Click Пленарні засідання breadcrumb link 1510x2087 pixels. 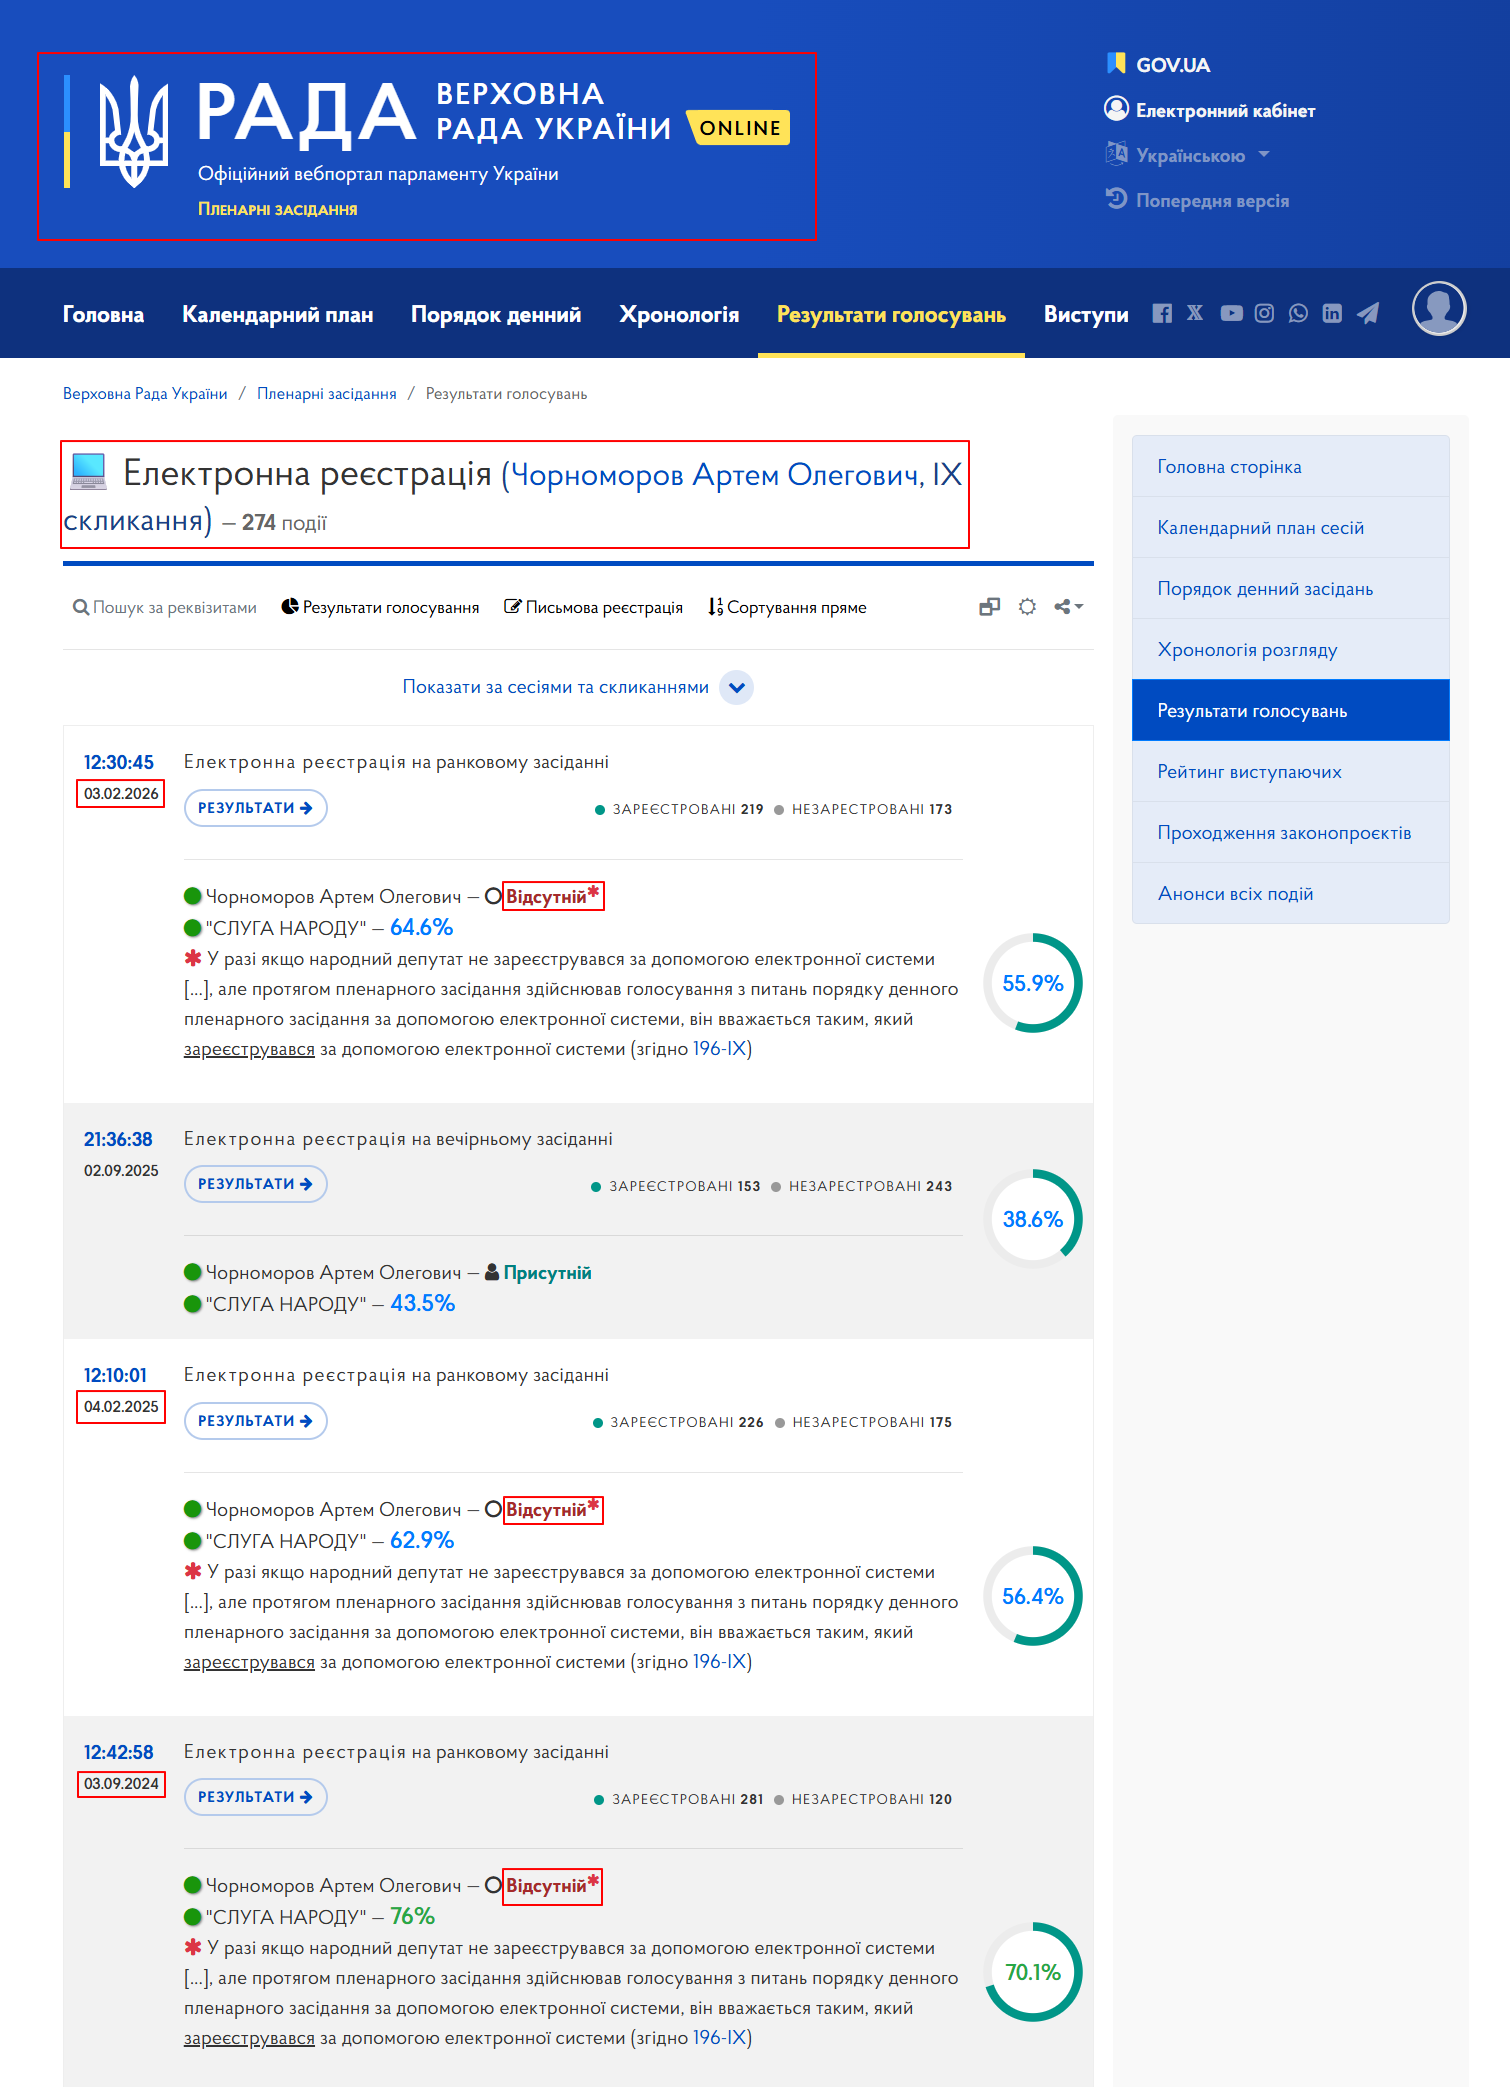(x=327, y=394)
